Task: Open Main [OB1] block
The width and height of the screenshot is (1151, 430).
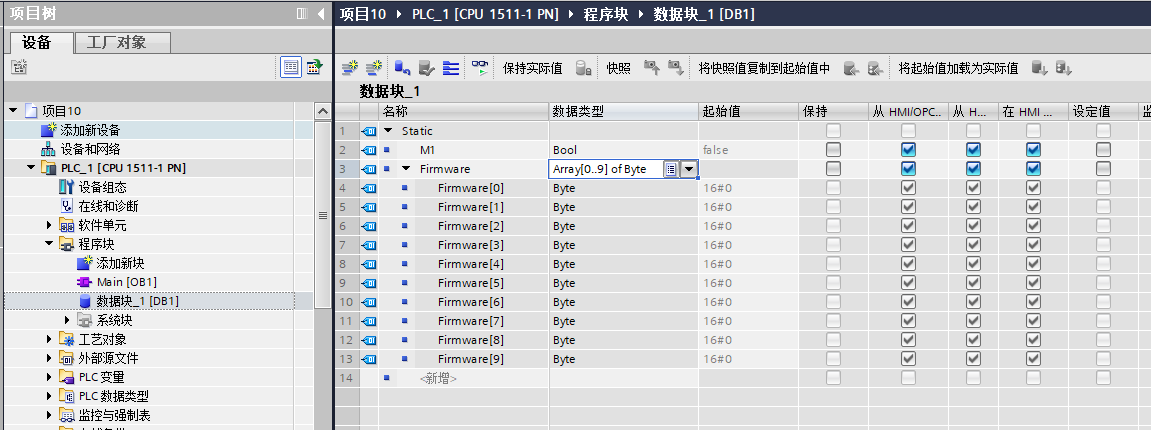Action: coord(126,282)
